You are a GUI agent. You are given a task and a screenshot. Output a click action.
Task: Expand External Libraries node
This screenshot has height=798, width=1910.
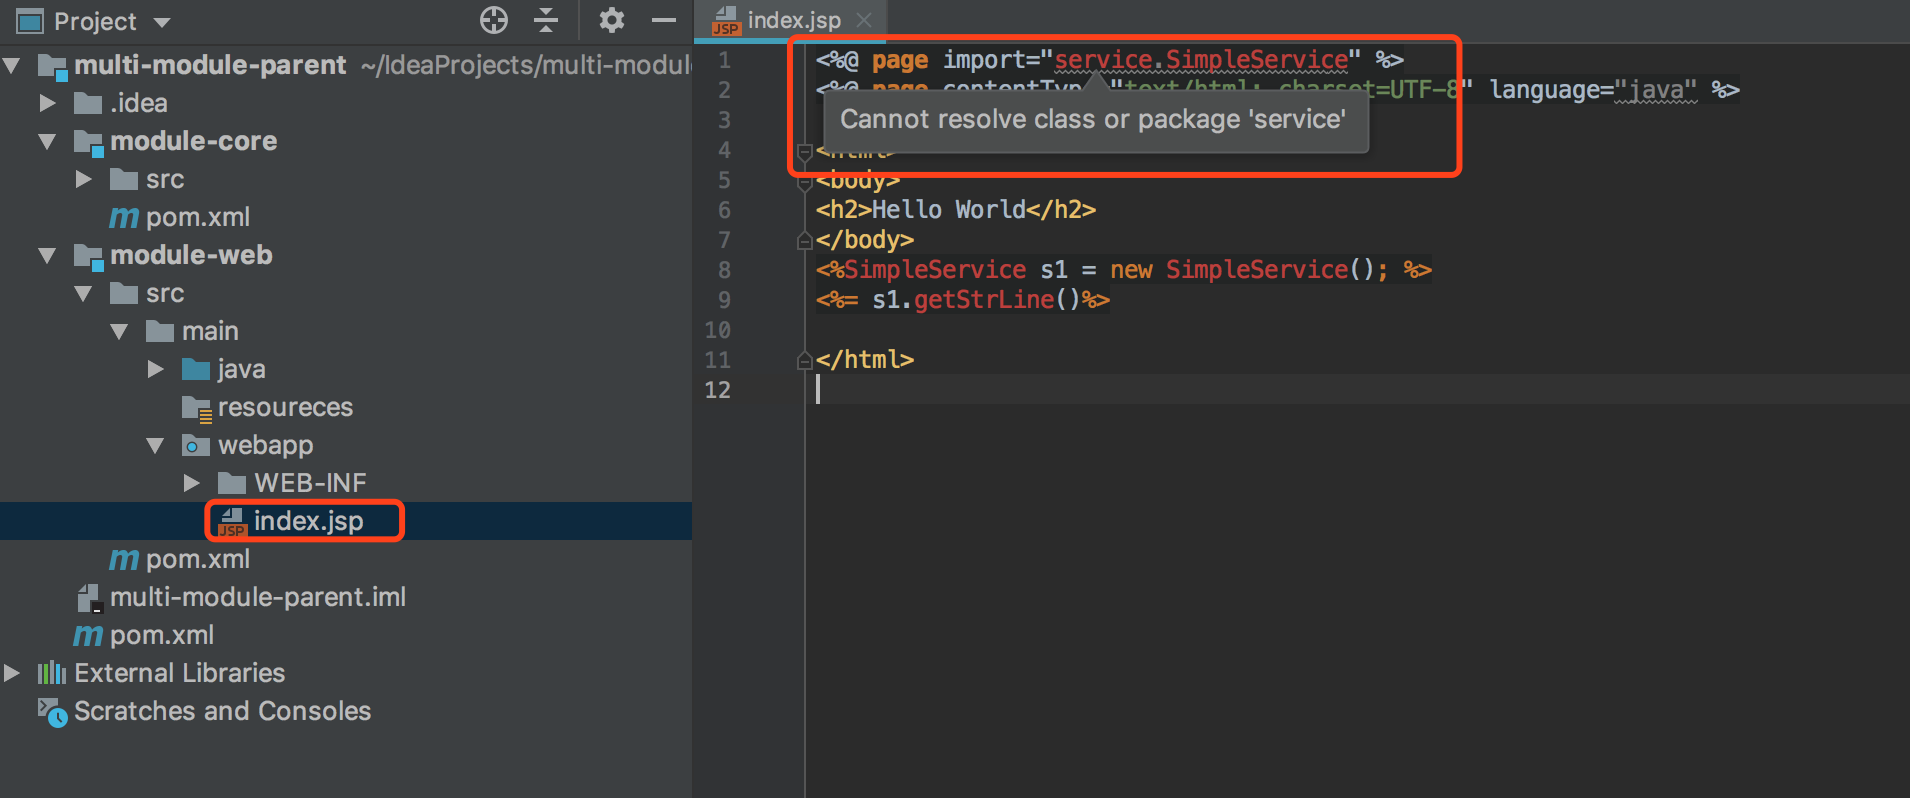click(x=12, y=673)
